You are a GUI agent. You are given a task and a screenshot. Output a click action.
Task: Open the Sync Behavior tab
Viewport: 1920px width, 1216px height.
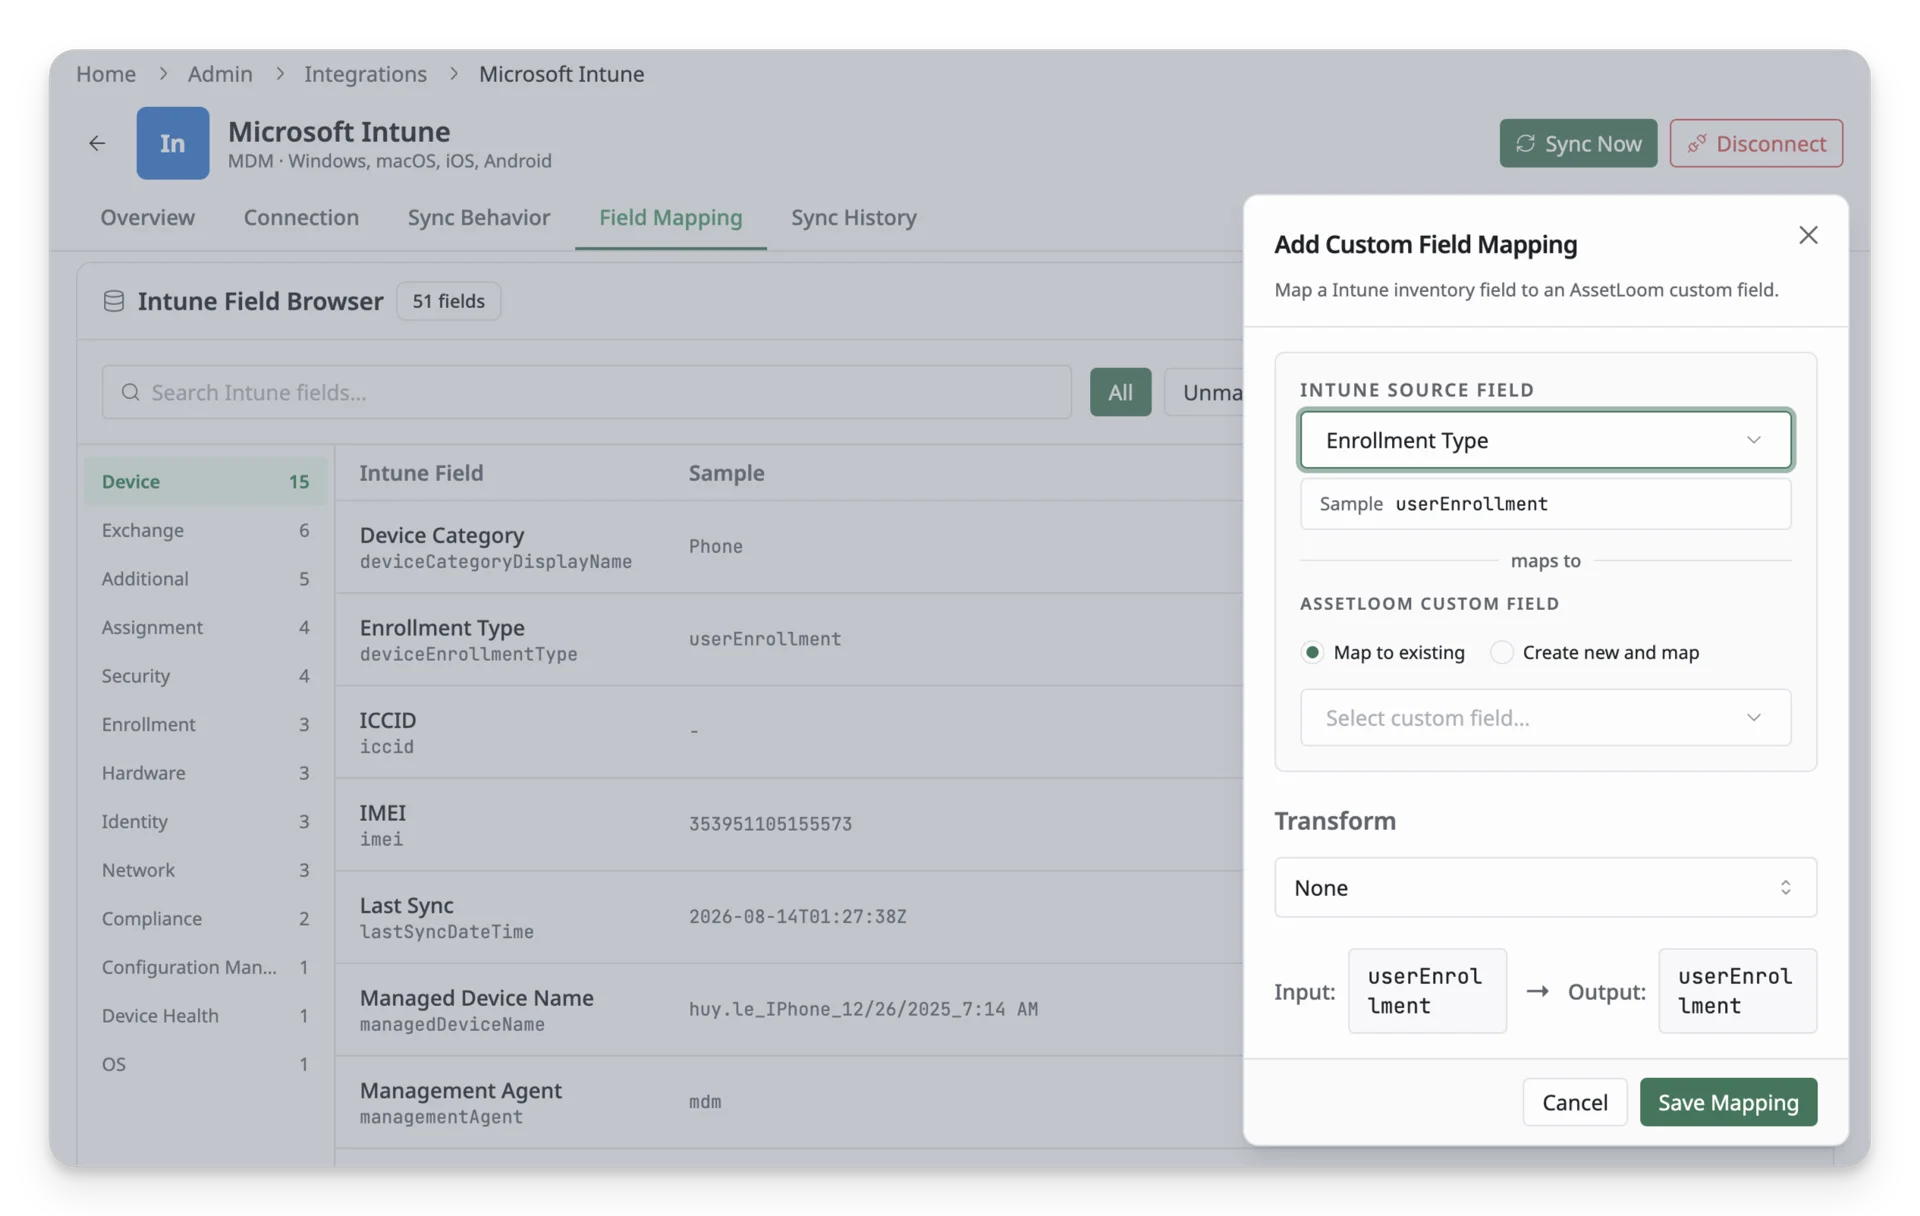(x=478, y=217)
